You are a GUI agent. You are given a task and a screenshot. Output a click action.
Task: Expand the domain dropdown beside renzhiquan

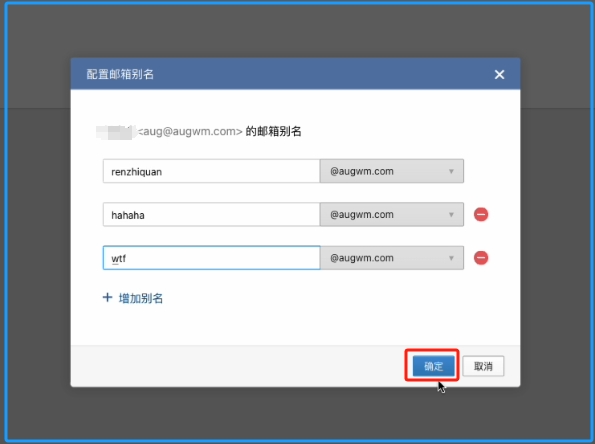(x=392, y=171)
